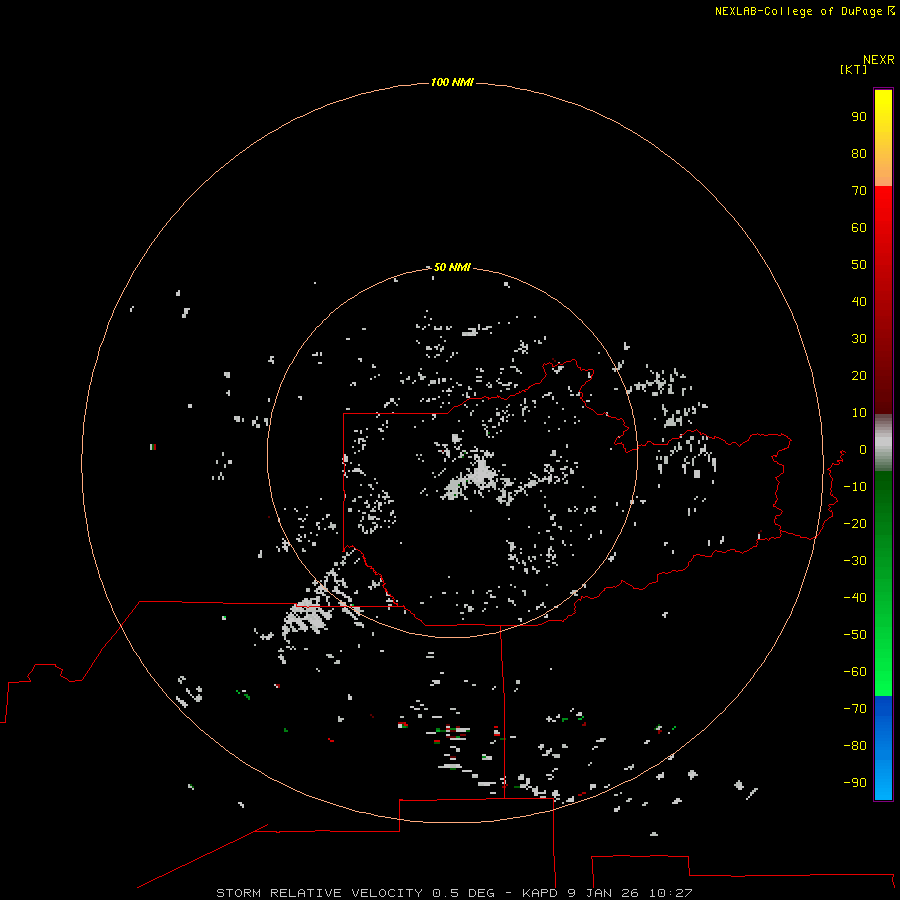Click the -10 value on the velocity scale
This screenshot has height=900, width=900.
tap(855, 487)
